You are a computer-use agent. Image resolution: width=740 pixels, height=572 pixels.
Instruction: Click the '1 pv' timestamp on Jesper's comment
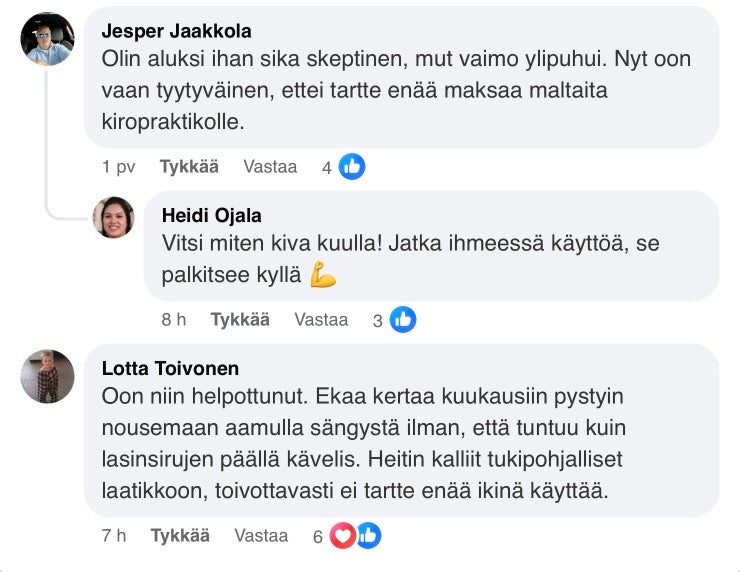[x=118, y=167]
